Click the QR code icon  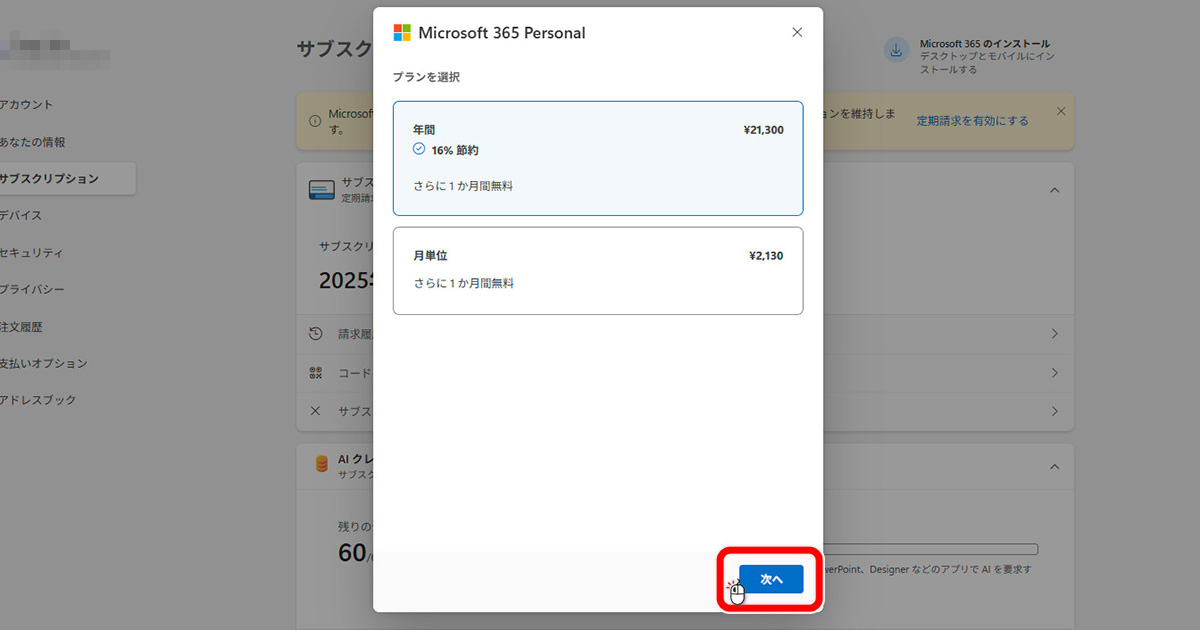[x=316, y=373]
